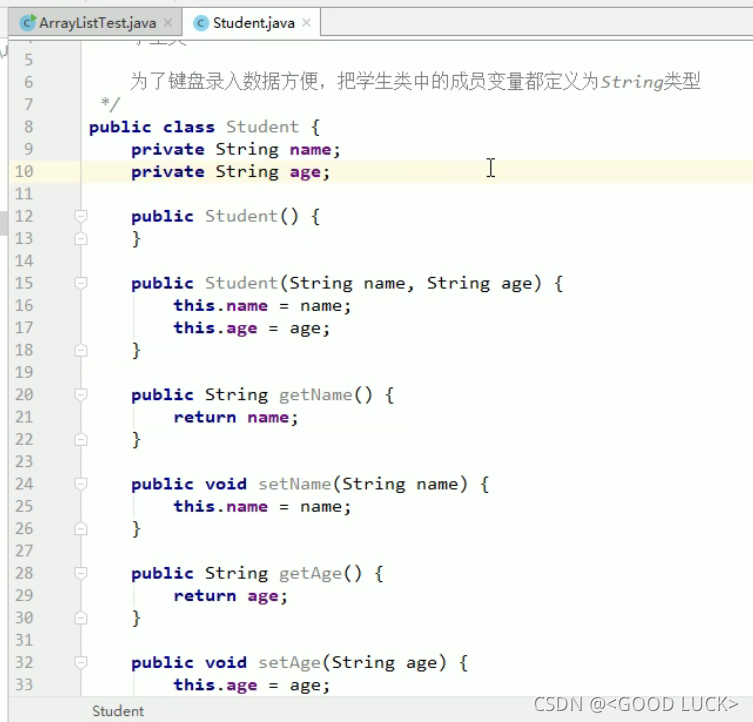Image resolution: width=753 pixels, height=722 pixels.
Task: Click 'String' type on line 10
Action: tap(247, 171)
